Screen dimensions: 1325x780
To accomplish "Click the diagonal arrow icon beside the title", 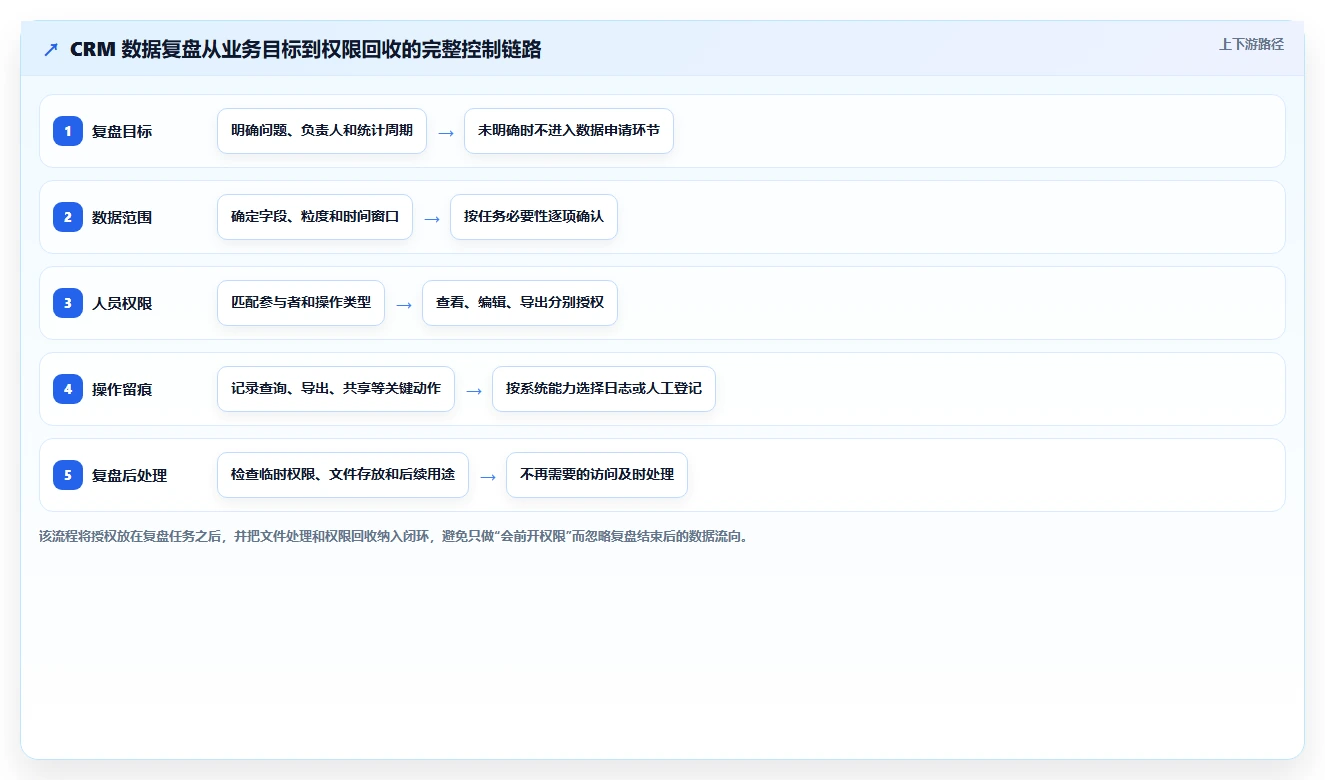I will click(51, 50).
